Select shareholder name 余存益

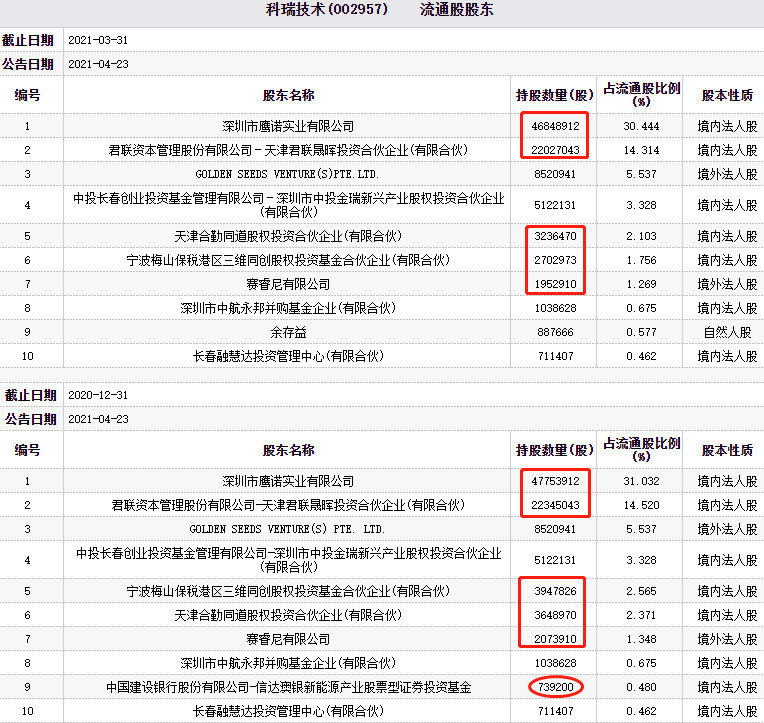coord(288,332)
